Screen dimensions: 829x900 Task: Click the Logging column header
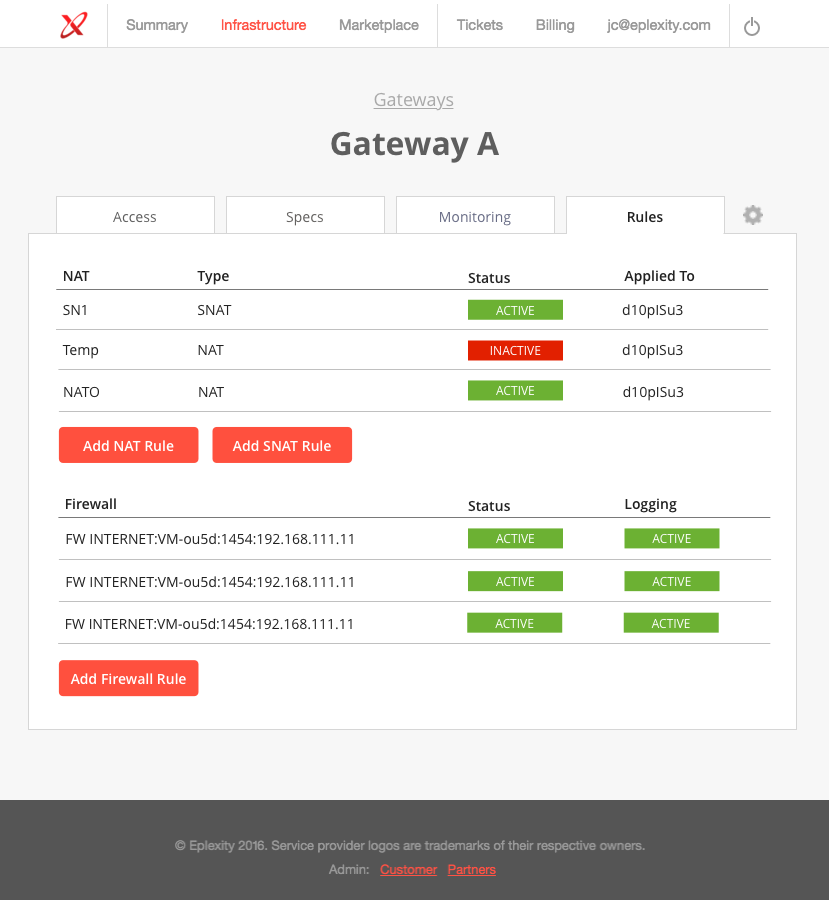click(650, 505)
